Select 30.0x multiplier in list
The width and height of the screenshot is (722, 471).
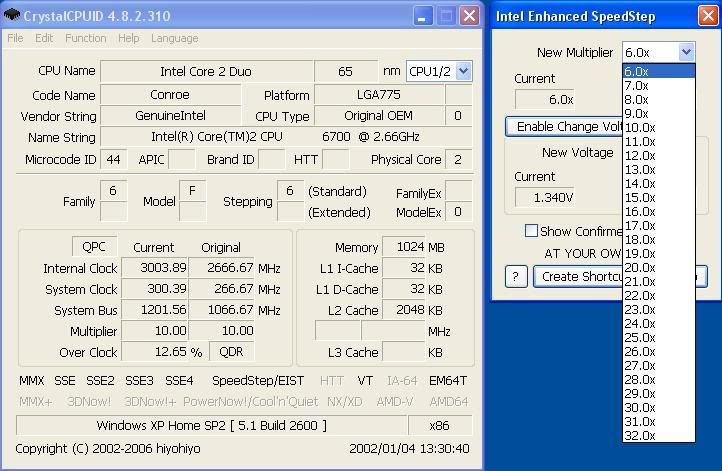[x=658, y=407]
